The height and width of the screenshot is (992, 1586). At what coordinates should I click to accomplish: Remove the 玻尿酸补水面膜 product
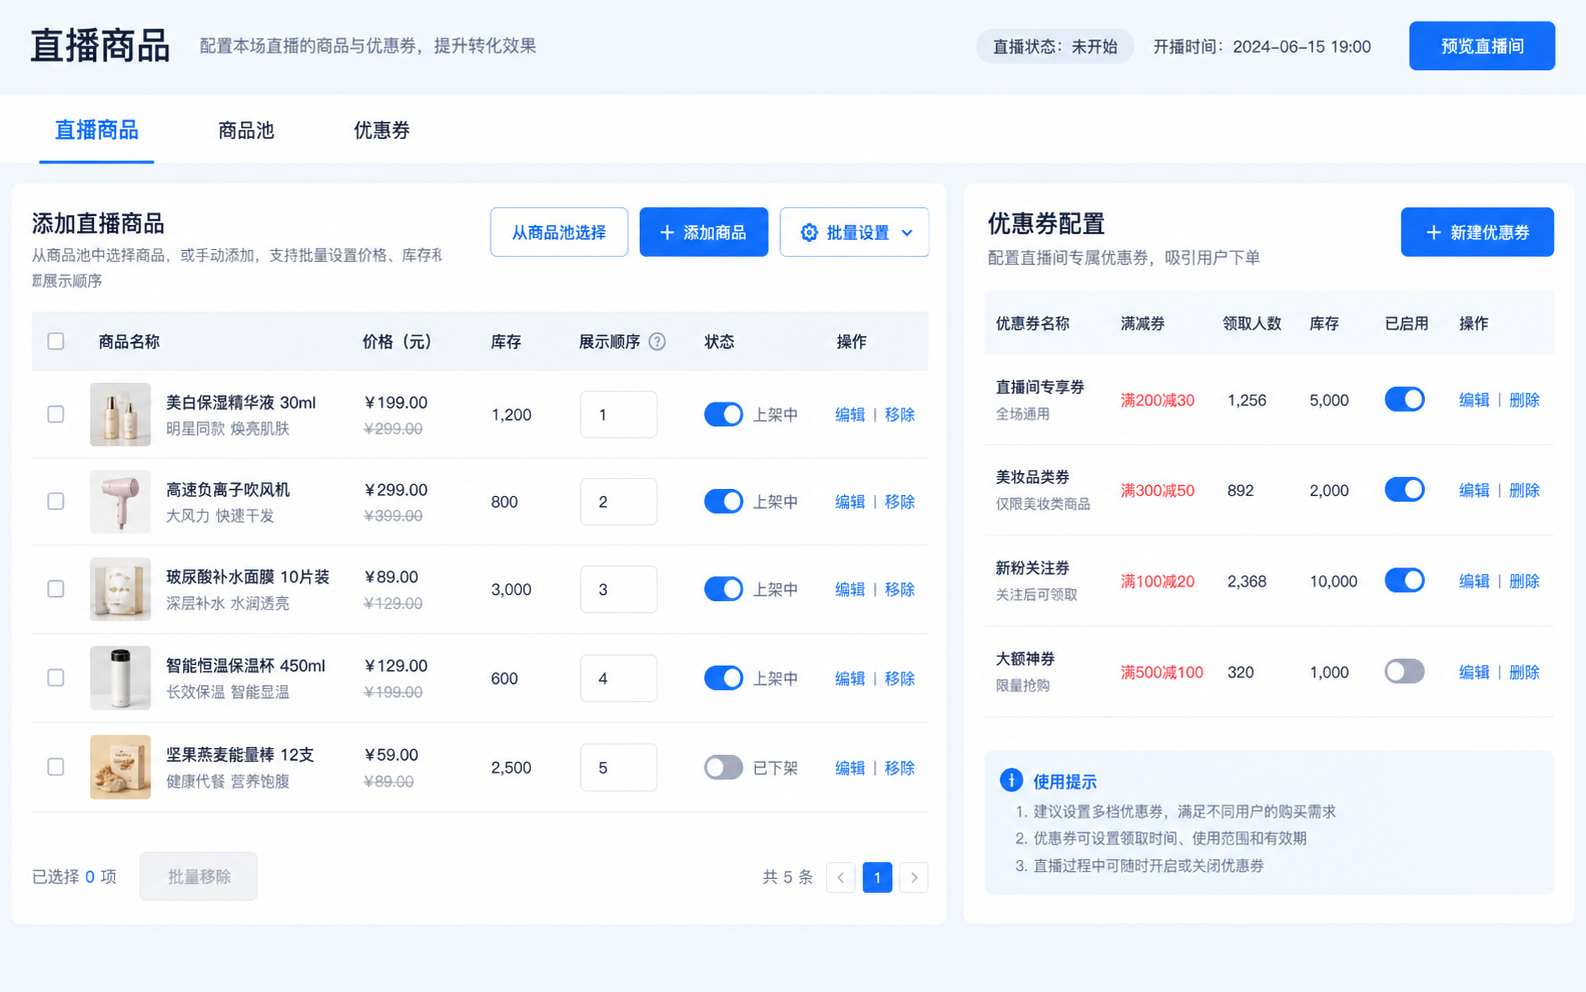(x=900, y=590)
